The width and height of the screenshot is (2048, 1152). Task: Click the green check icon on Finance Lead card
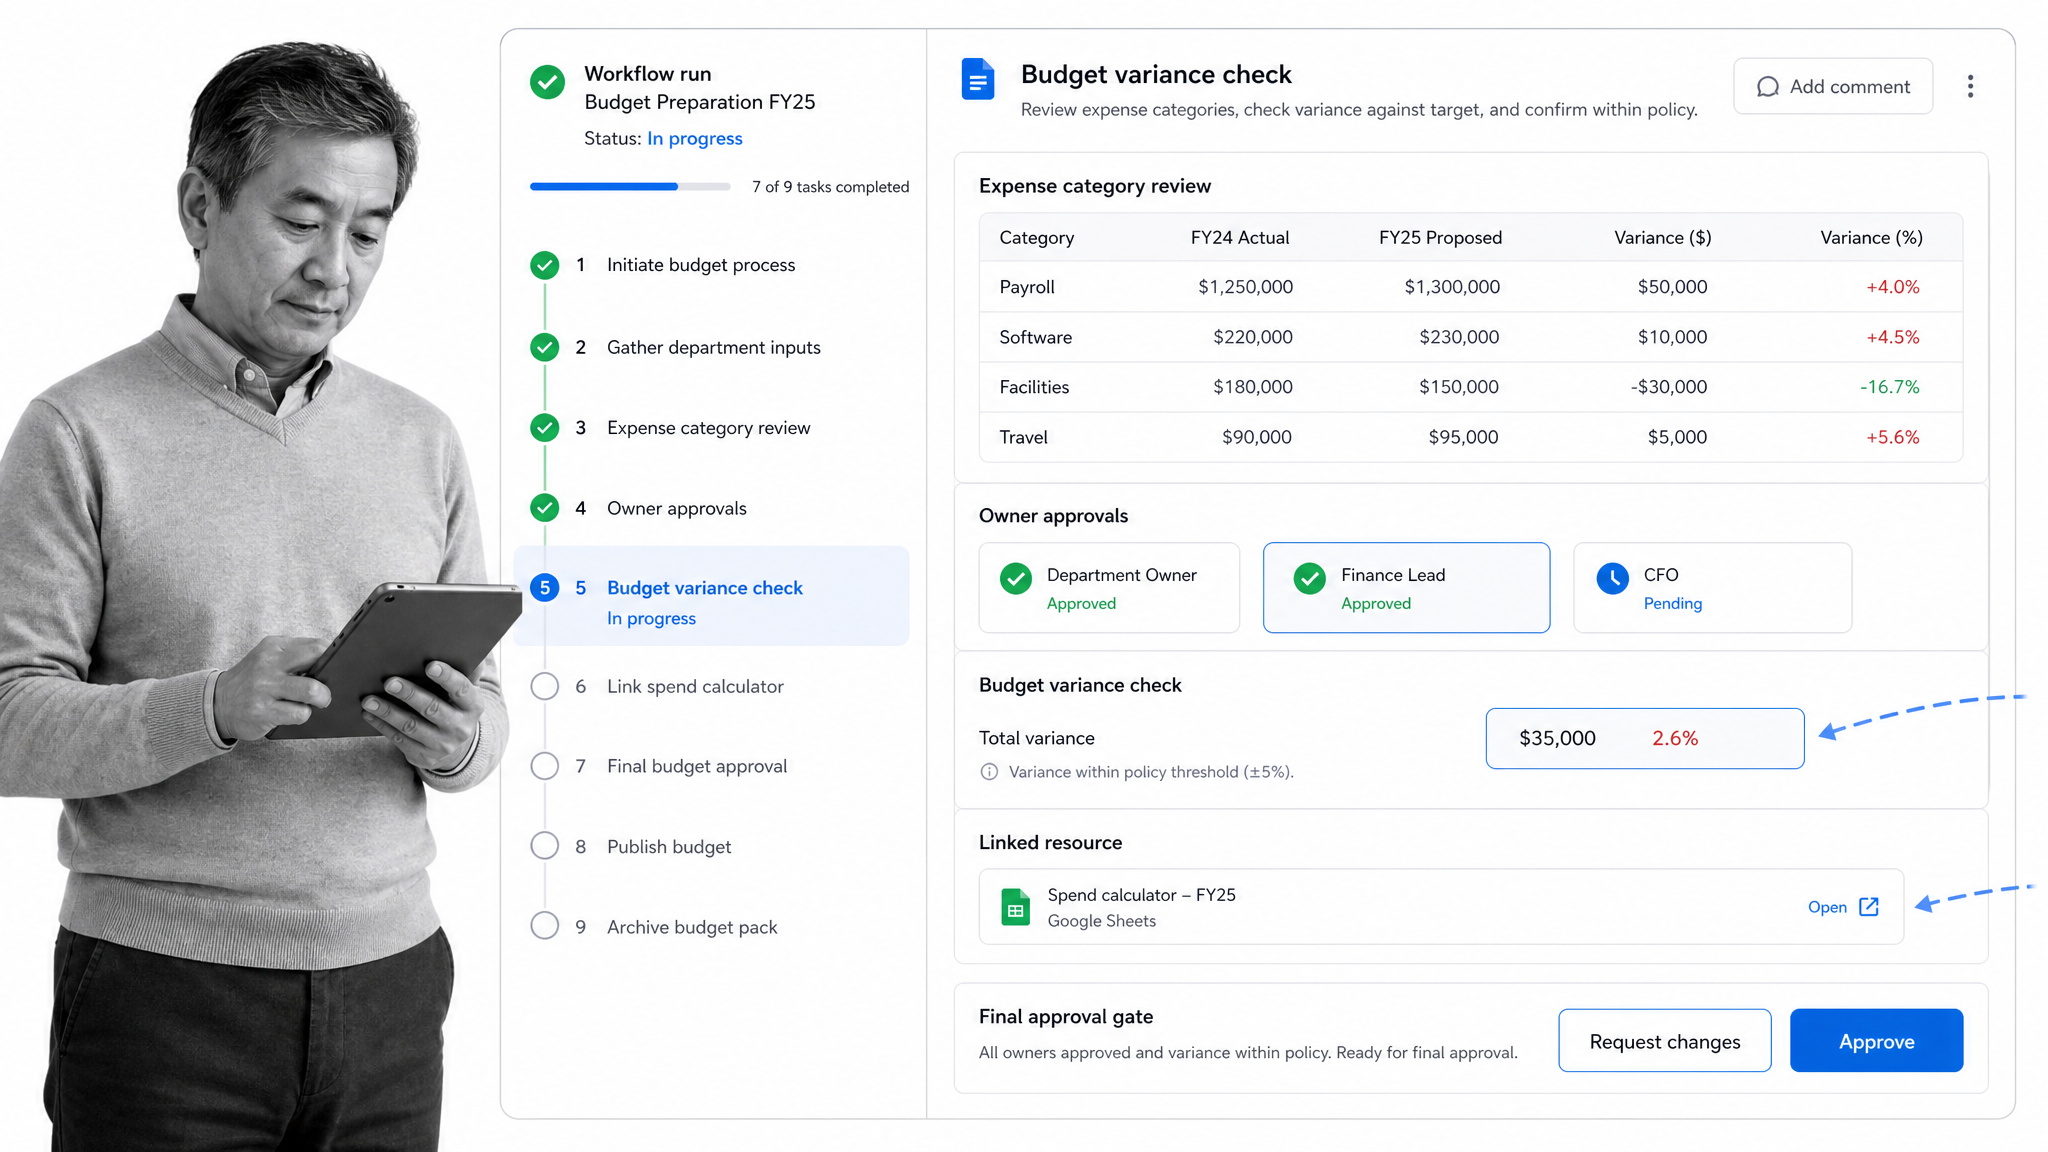(x=1310, y=578)
